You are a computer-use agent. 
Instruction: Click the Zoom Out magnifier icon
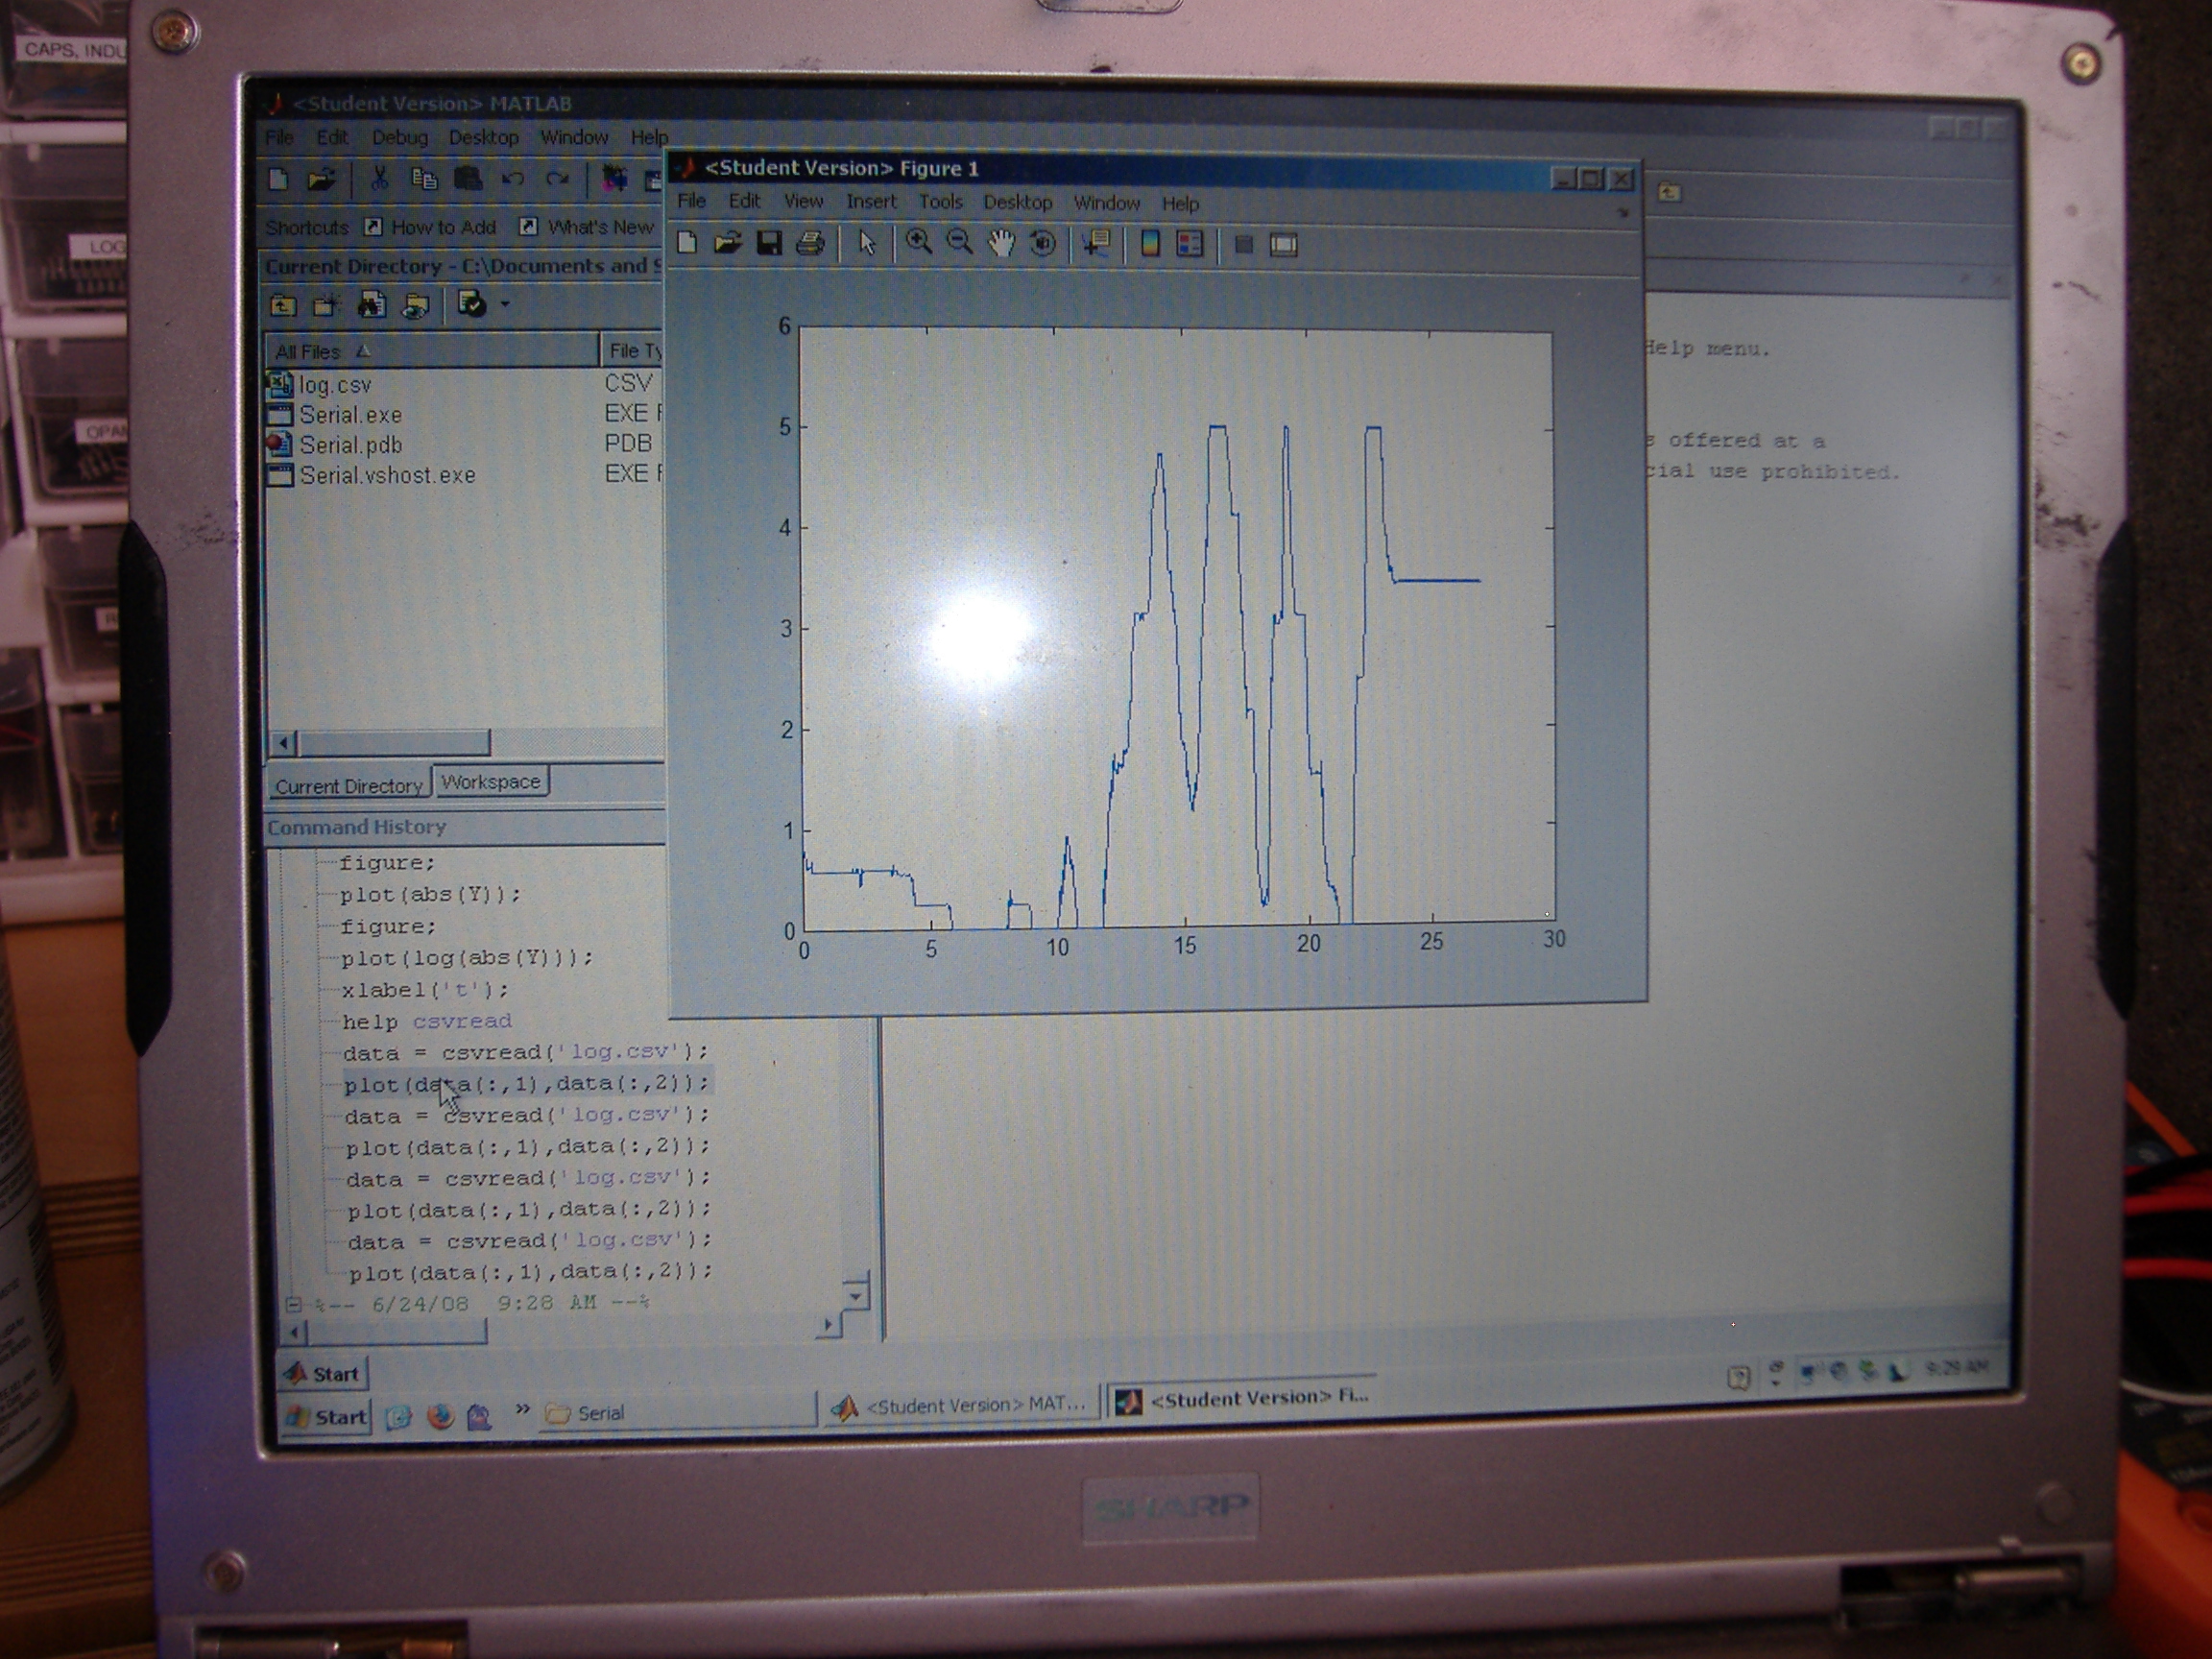coord(959,242)
